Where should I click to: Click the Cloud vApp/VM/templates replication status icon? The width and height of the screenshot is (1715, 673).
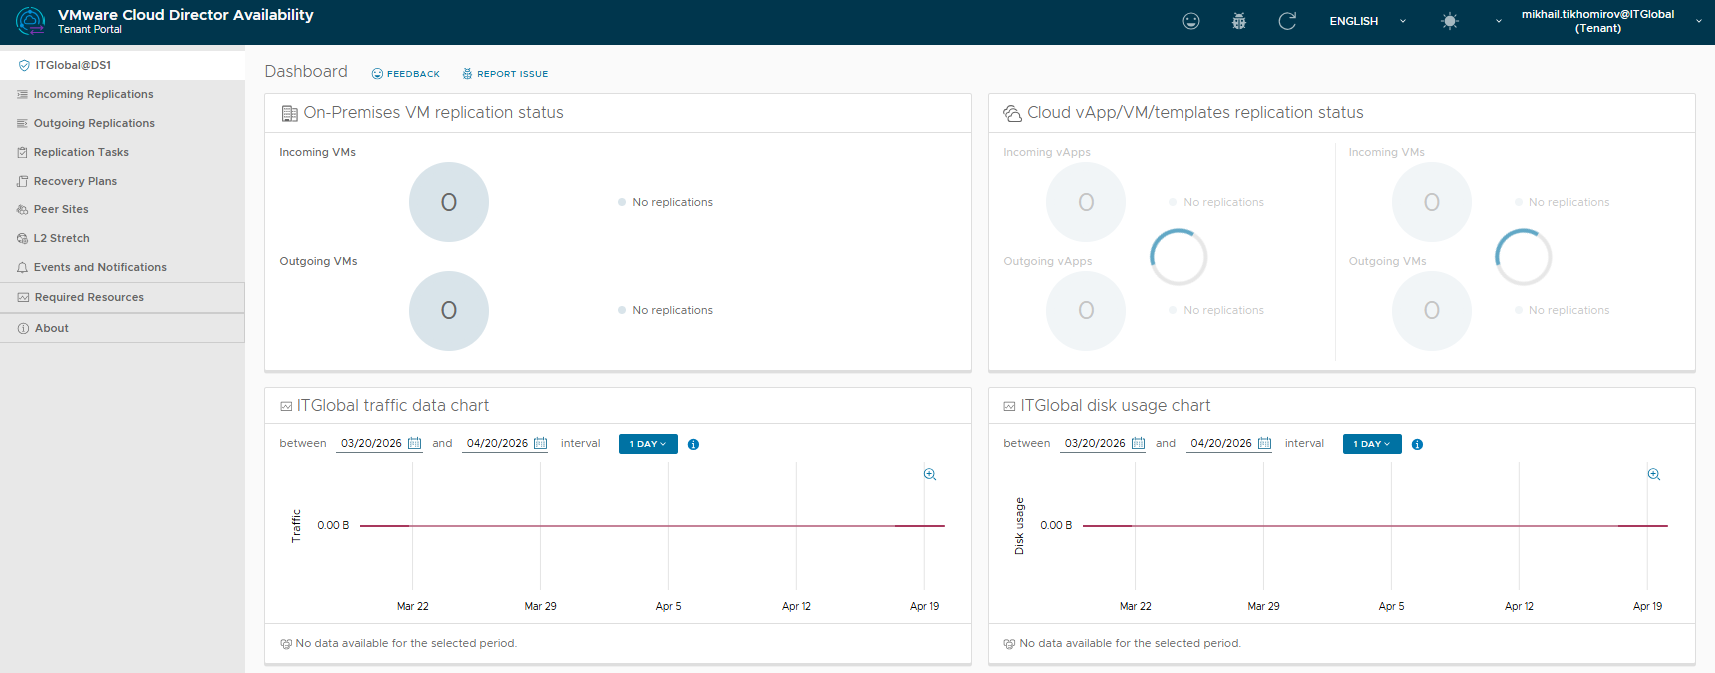click(1012, 113)
